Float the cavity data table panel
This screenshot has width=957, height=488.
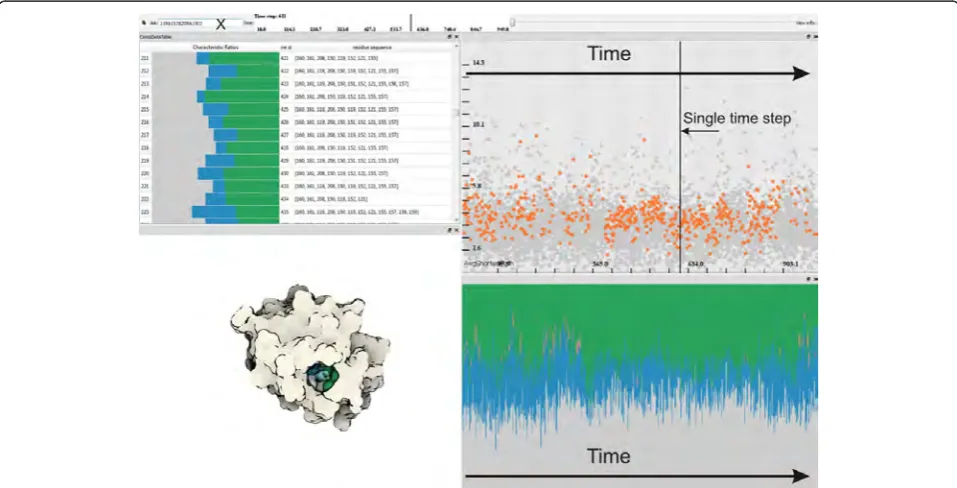[x=450, y=37]
